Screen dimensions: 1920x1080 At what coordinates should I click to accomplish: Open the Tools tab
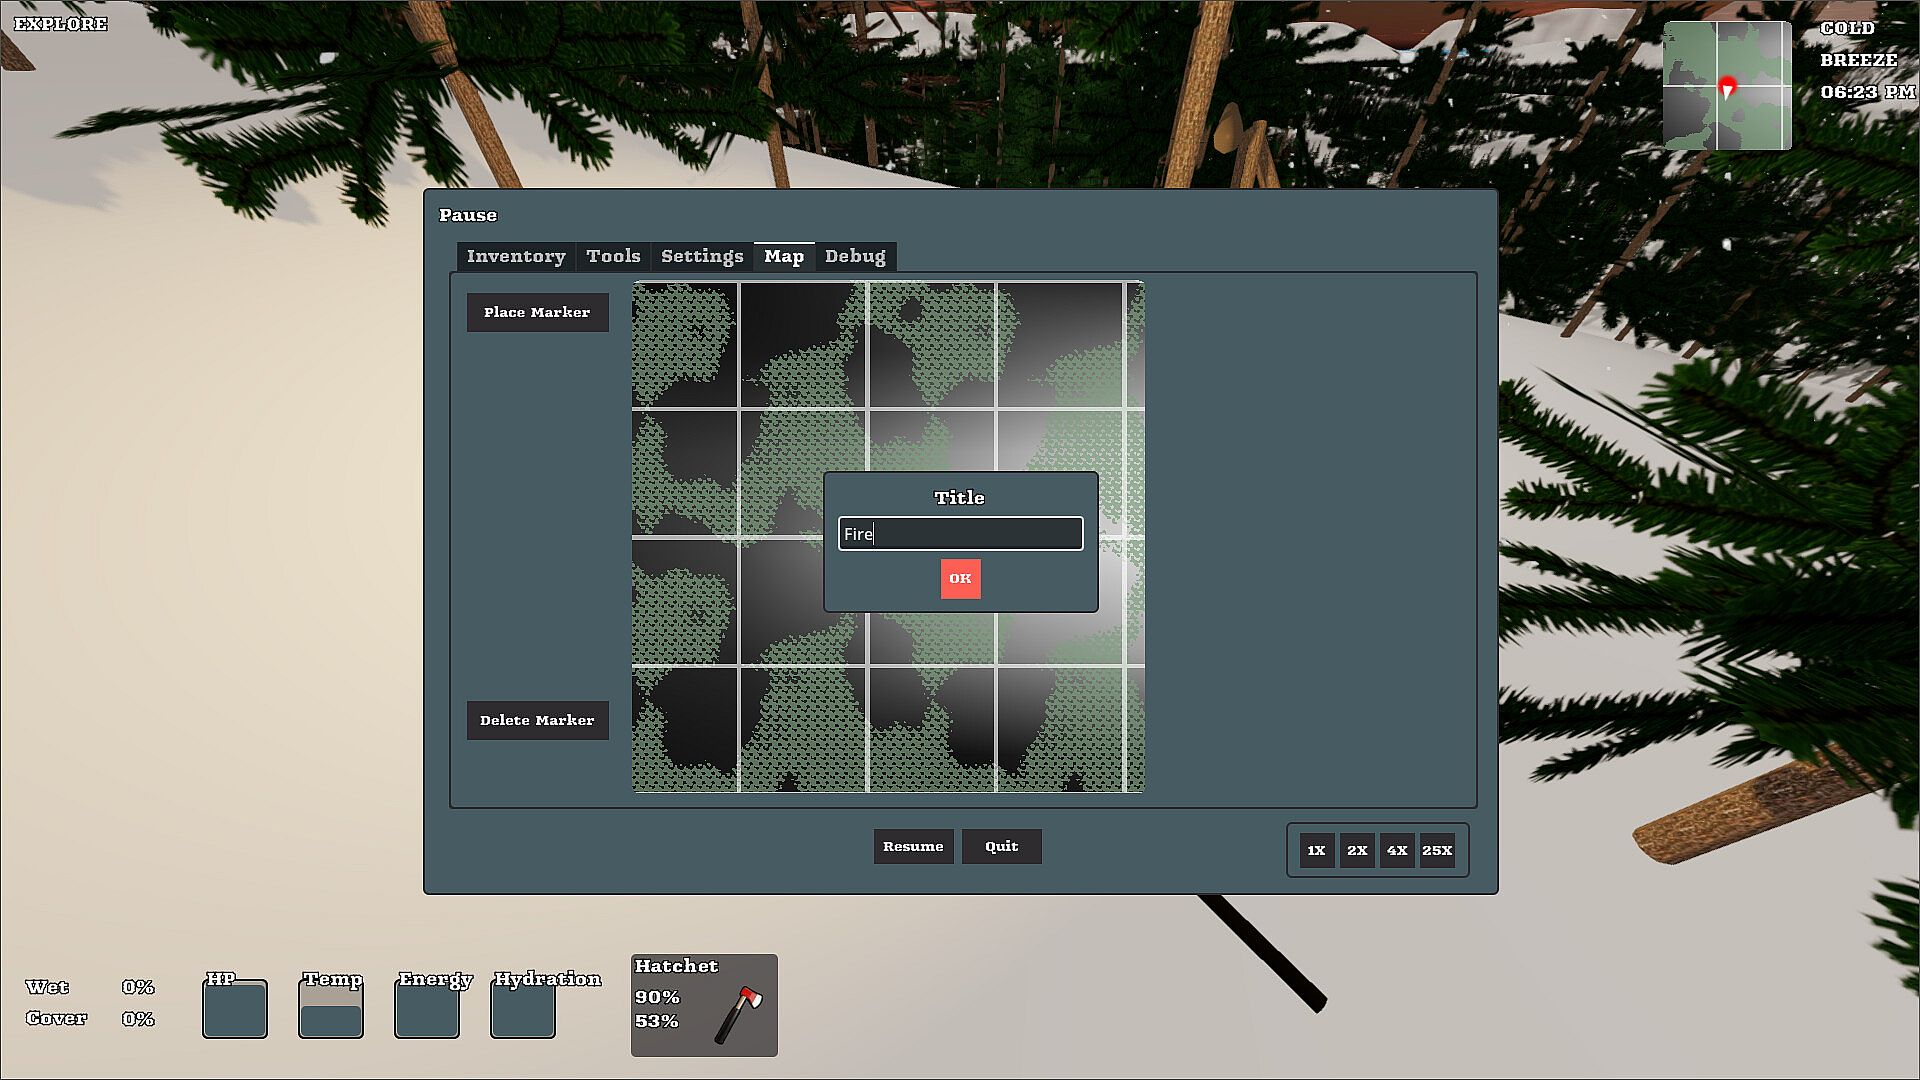pyautogui.click(x=613, y=257)
